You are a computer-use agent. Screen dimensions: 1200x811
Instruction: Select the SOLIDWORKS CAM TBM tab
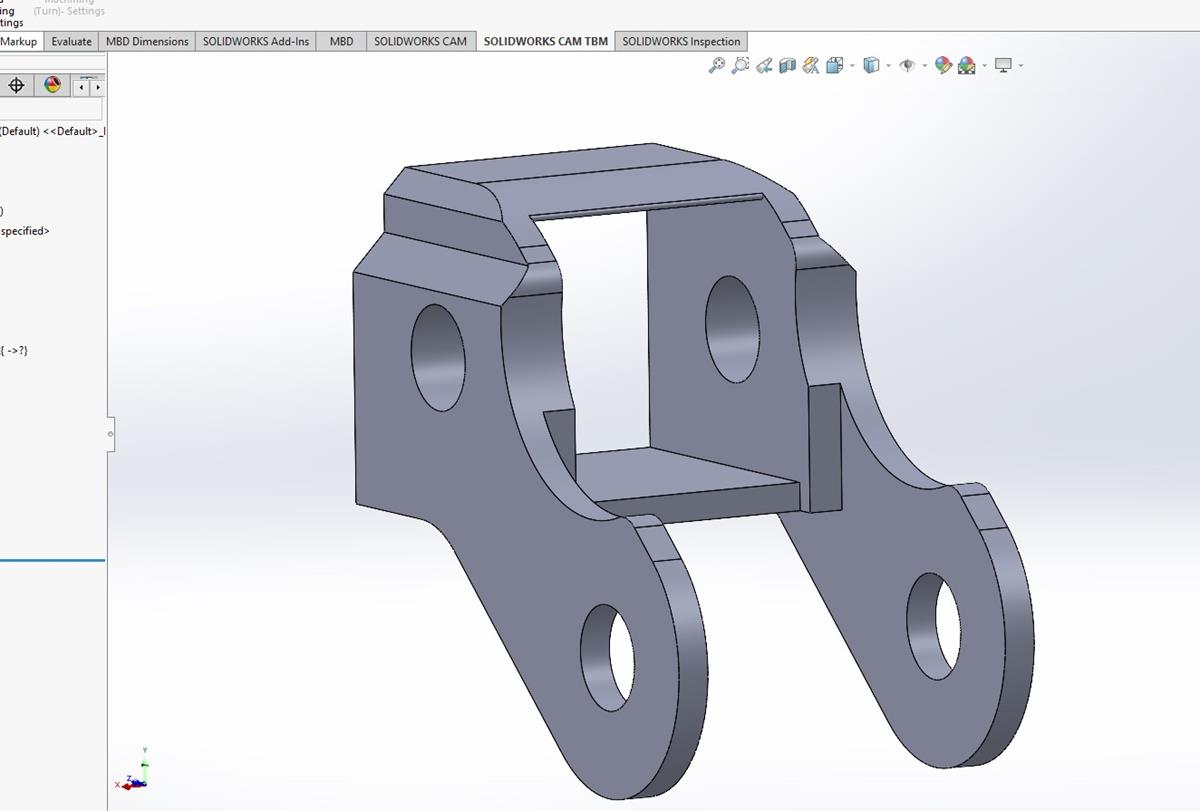[546, 41]
